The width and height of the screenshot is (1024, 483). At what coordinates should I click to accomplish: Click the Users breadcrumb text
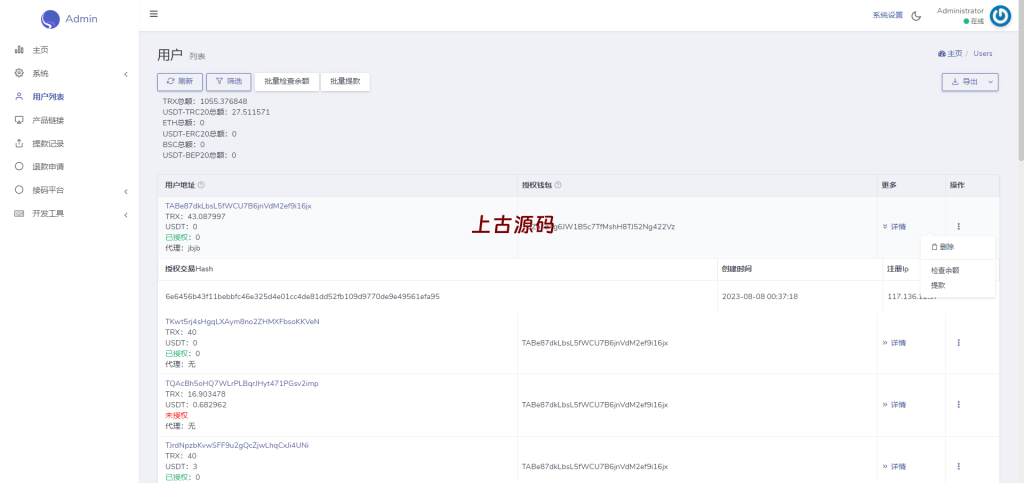(983, 54)
